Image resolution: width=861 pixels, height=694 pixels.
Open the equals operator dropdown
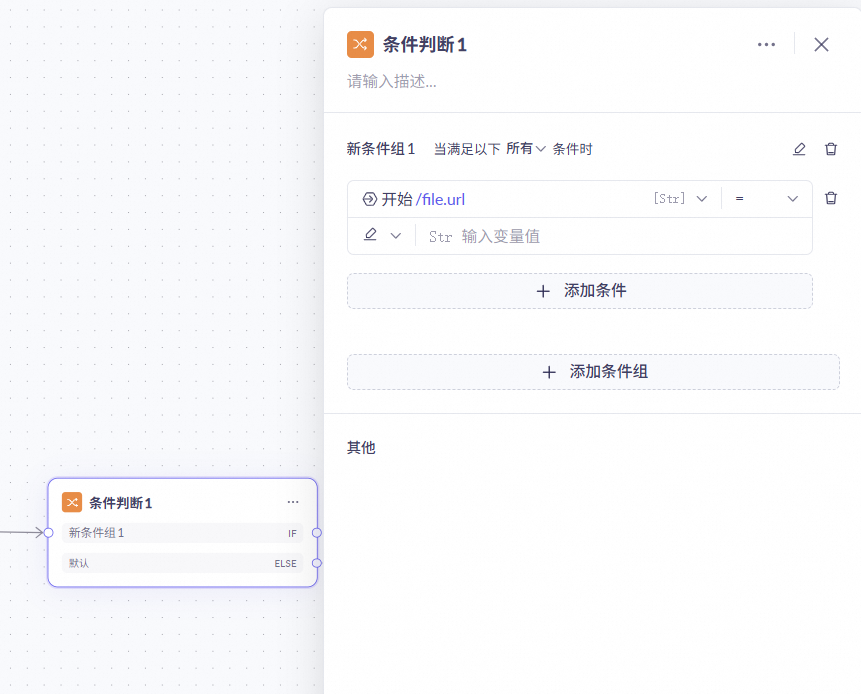(767, 199)
